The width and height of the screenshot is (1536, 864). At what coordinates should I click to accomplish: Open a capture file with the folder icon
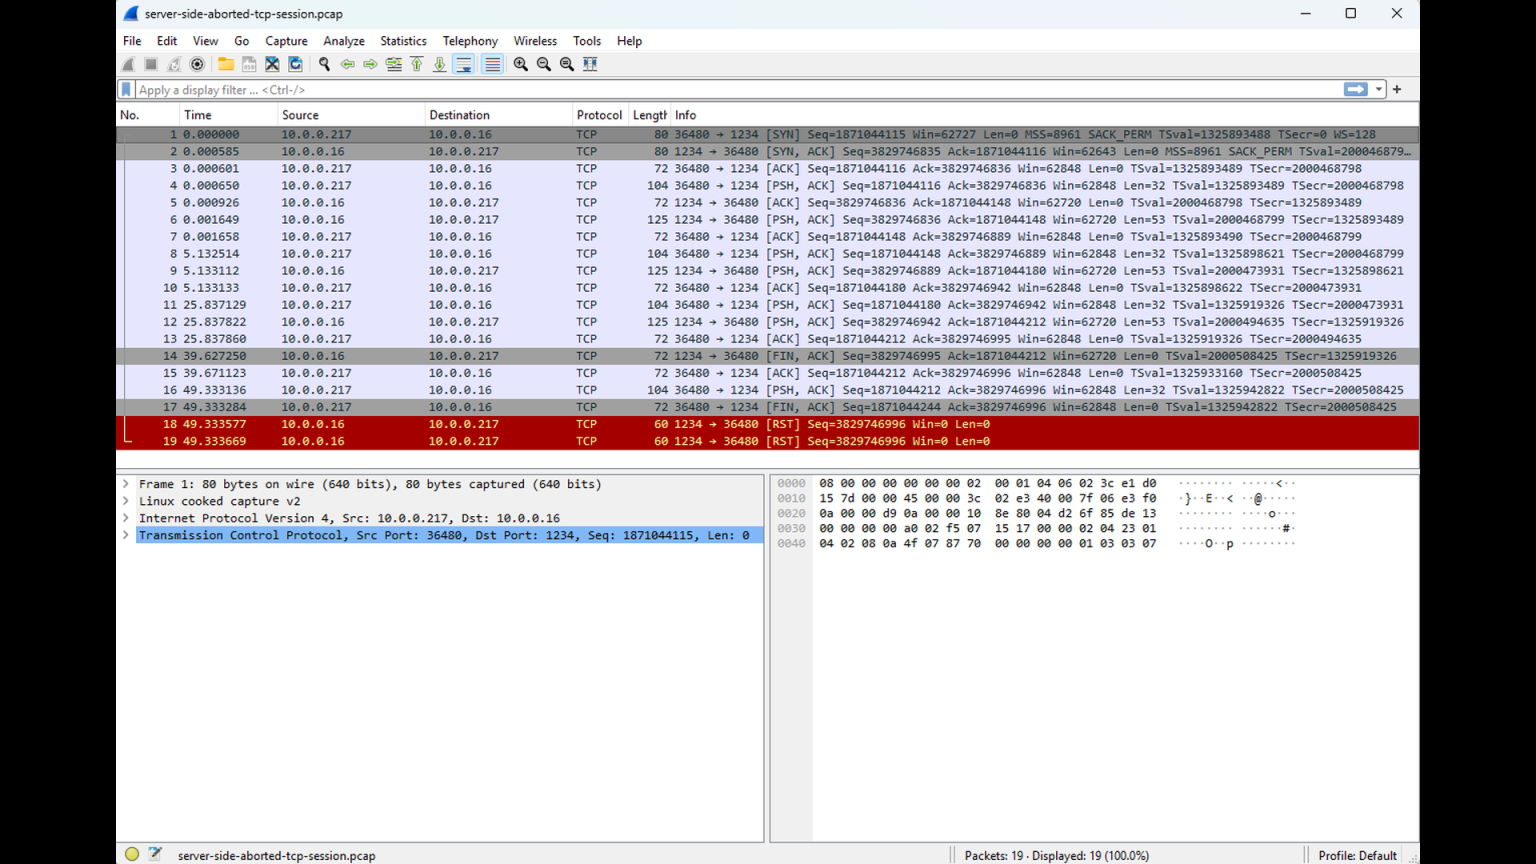click(226, 64)
